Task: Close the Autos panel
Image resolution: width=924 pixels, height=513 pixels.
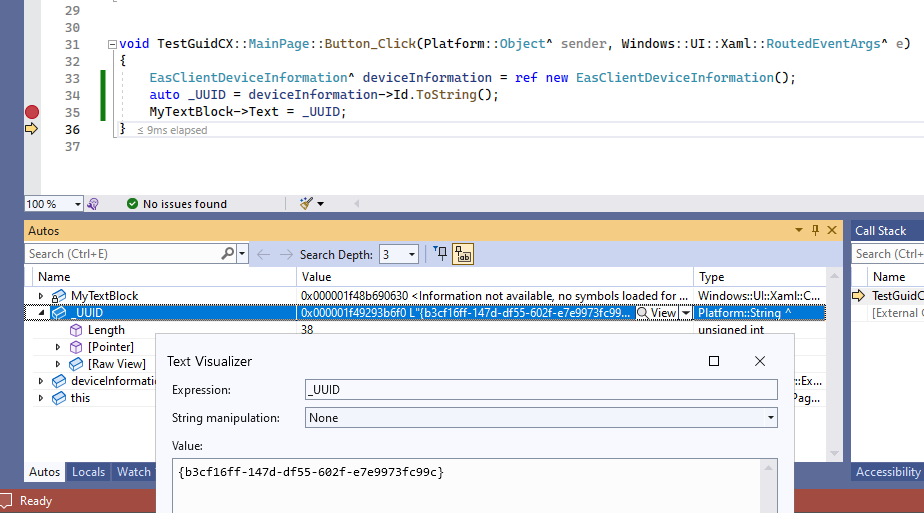Action: click(x=832, y=230)
